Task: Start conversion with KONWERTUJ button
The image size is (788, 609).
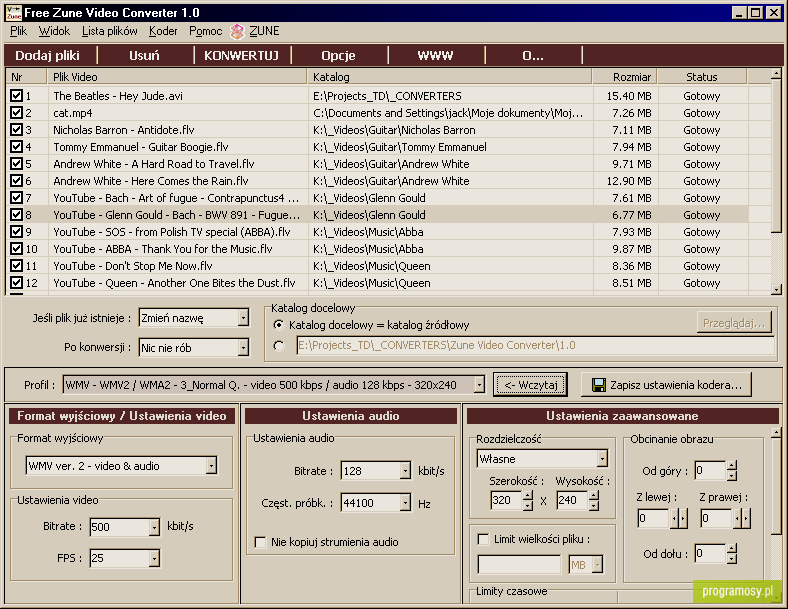Action: [241, 55]
